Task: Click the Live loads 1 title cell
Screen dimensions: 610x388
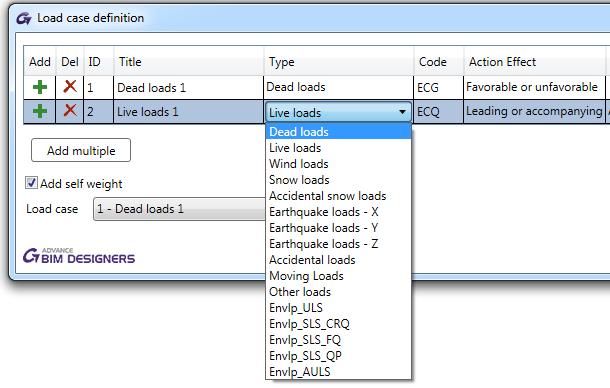Action: 188,112
